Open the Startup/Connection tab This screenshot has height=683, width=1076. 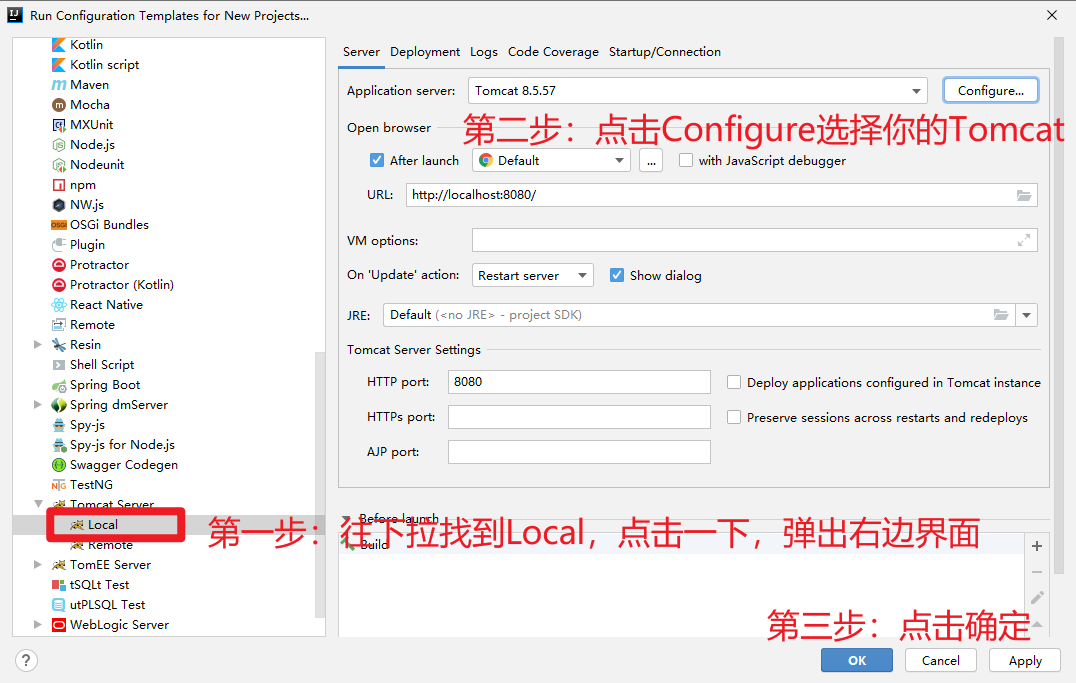pos(664,51)
